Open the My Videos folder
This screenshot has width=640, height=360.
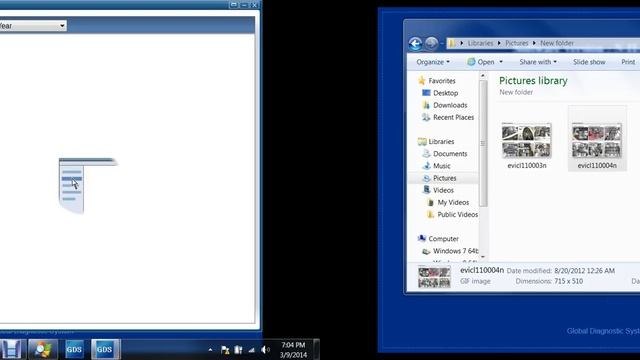453,202
